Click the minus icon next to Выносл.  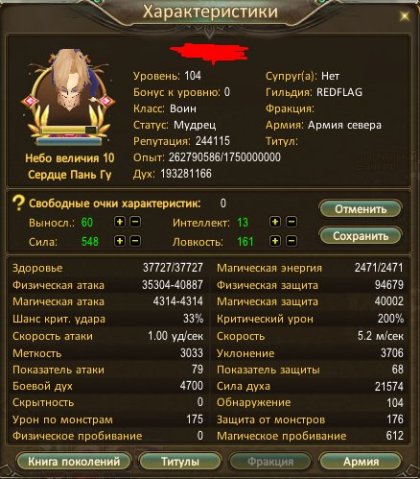(x=135, y=222)
